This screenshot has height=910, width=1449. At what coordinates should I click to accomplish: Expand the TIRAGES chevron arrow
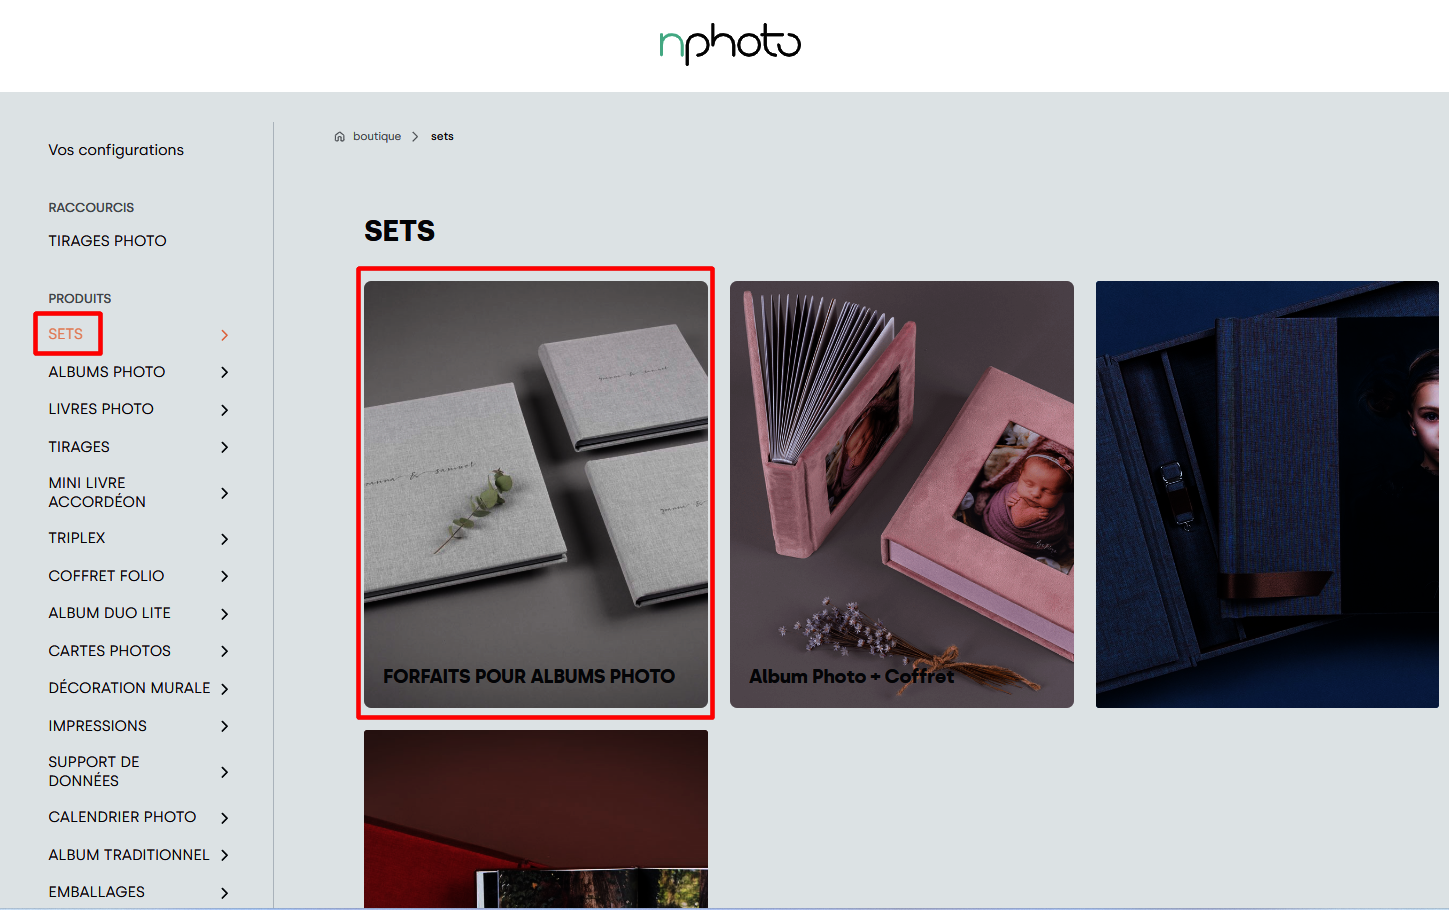coord(225,447)
